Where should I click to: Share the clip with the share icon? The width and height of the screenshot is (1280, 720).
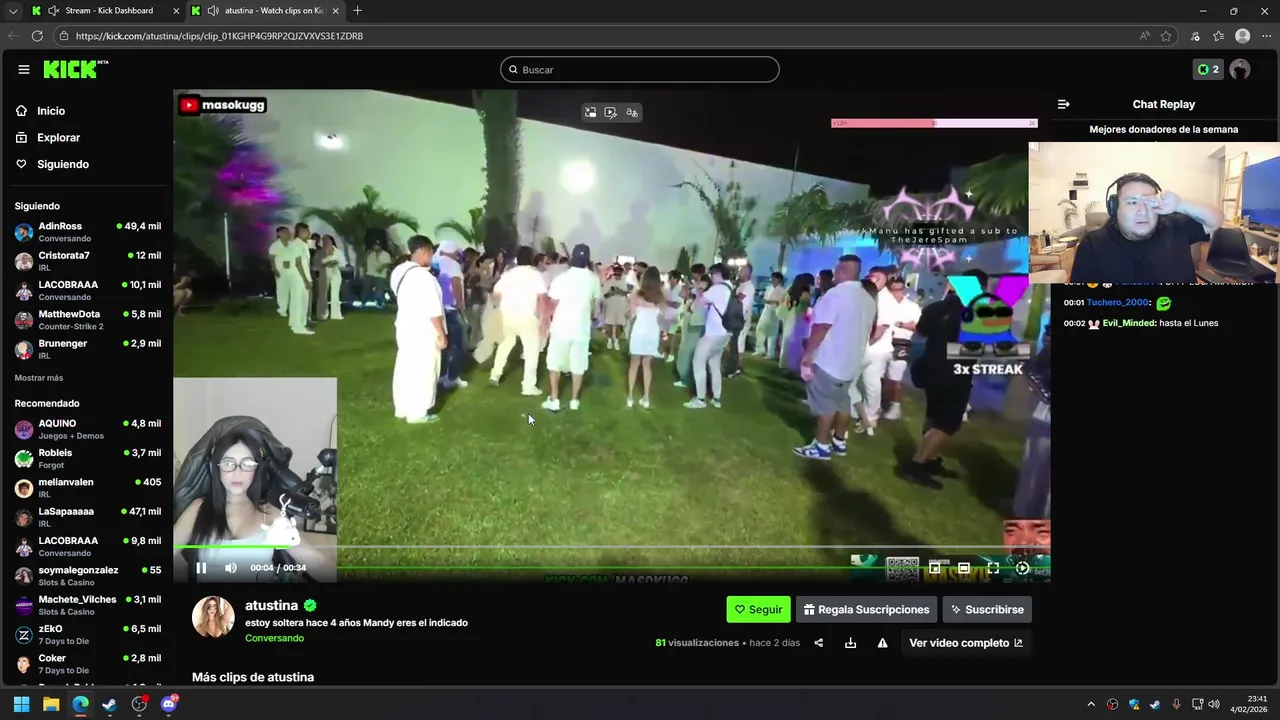(819, 643)
